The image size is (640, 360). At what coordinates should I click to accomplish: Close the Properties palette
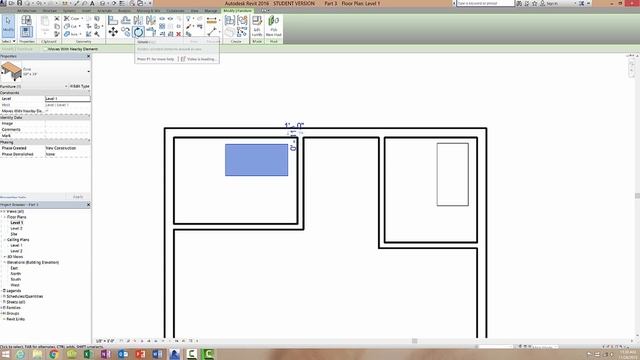point(88,56)
